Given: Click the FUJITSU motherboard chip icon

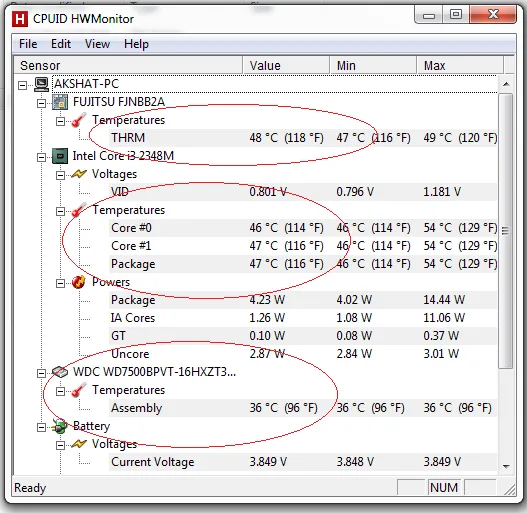Looking at the screenshot, I should click(x=60, y=102).
